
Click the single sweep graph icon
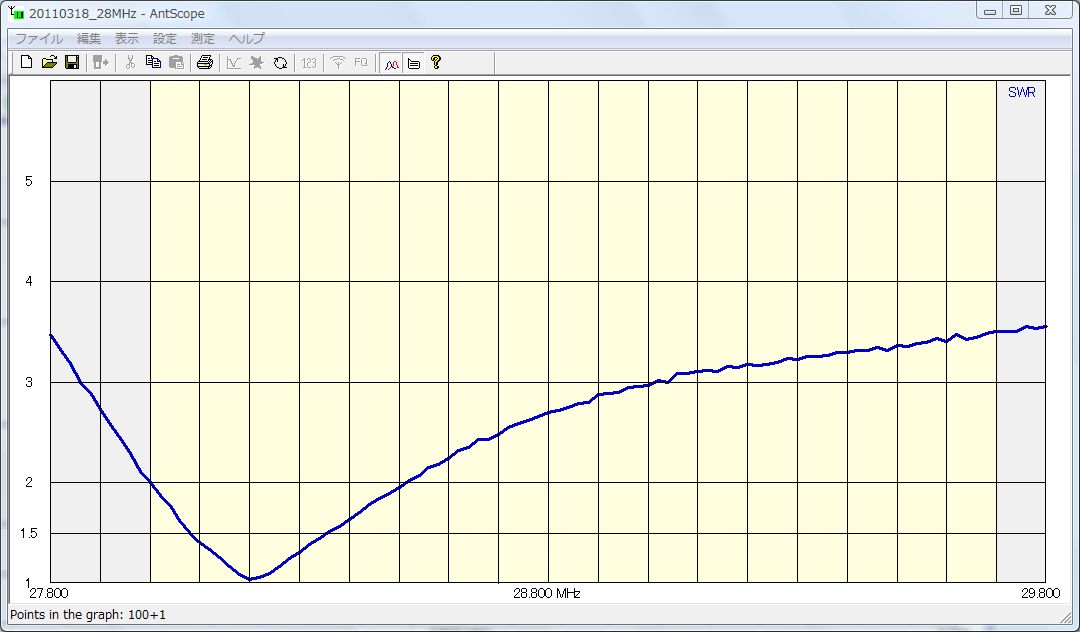(x=233, y=63)
